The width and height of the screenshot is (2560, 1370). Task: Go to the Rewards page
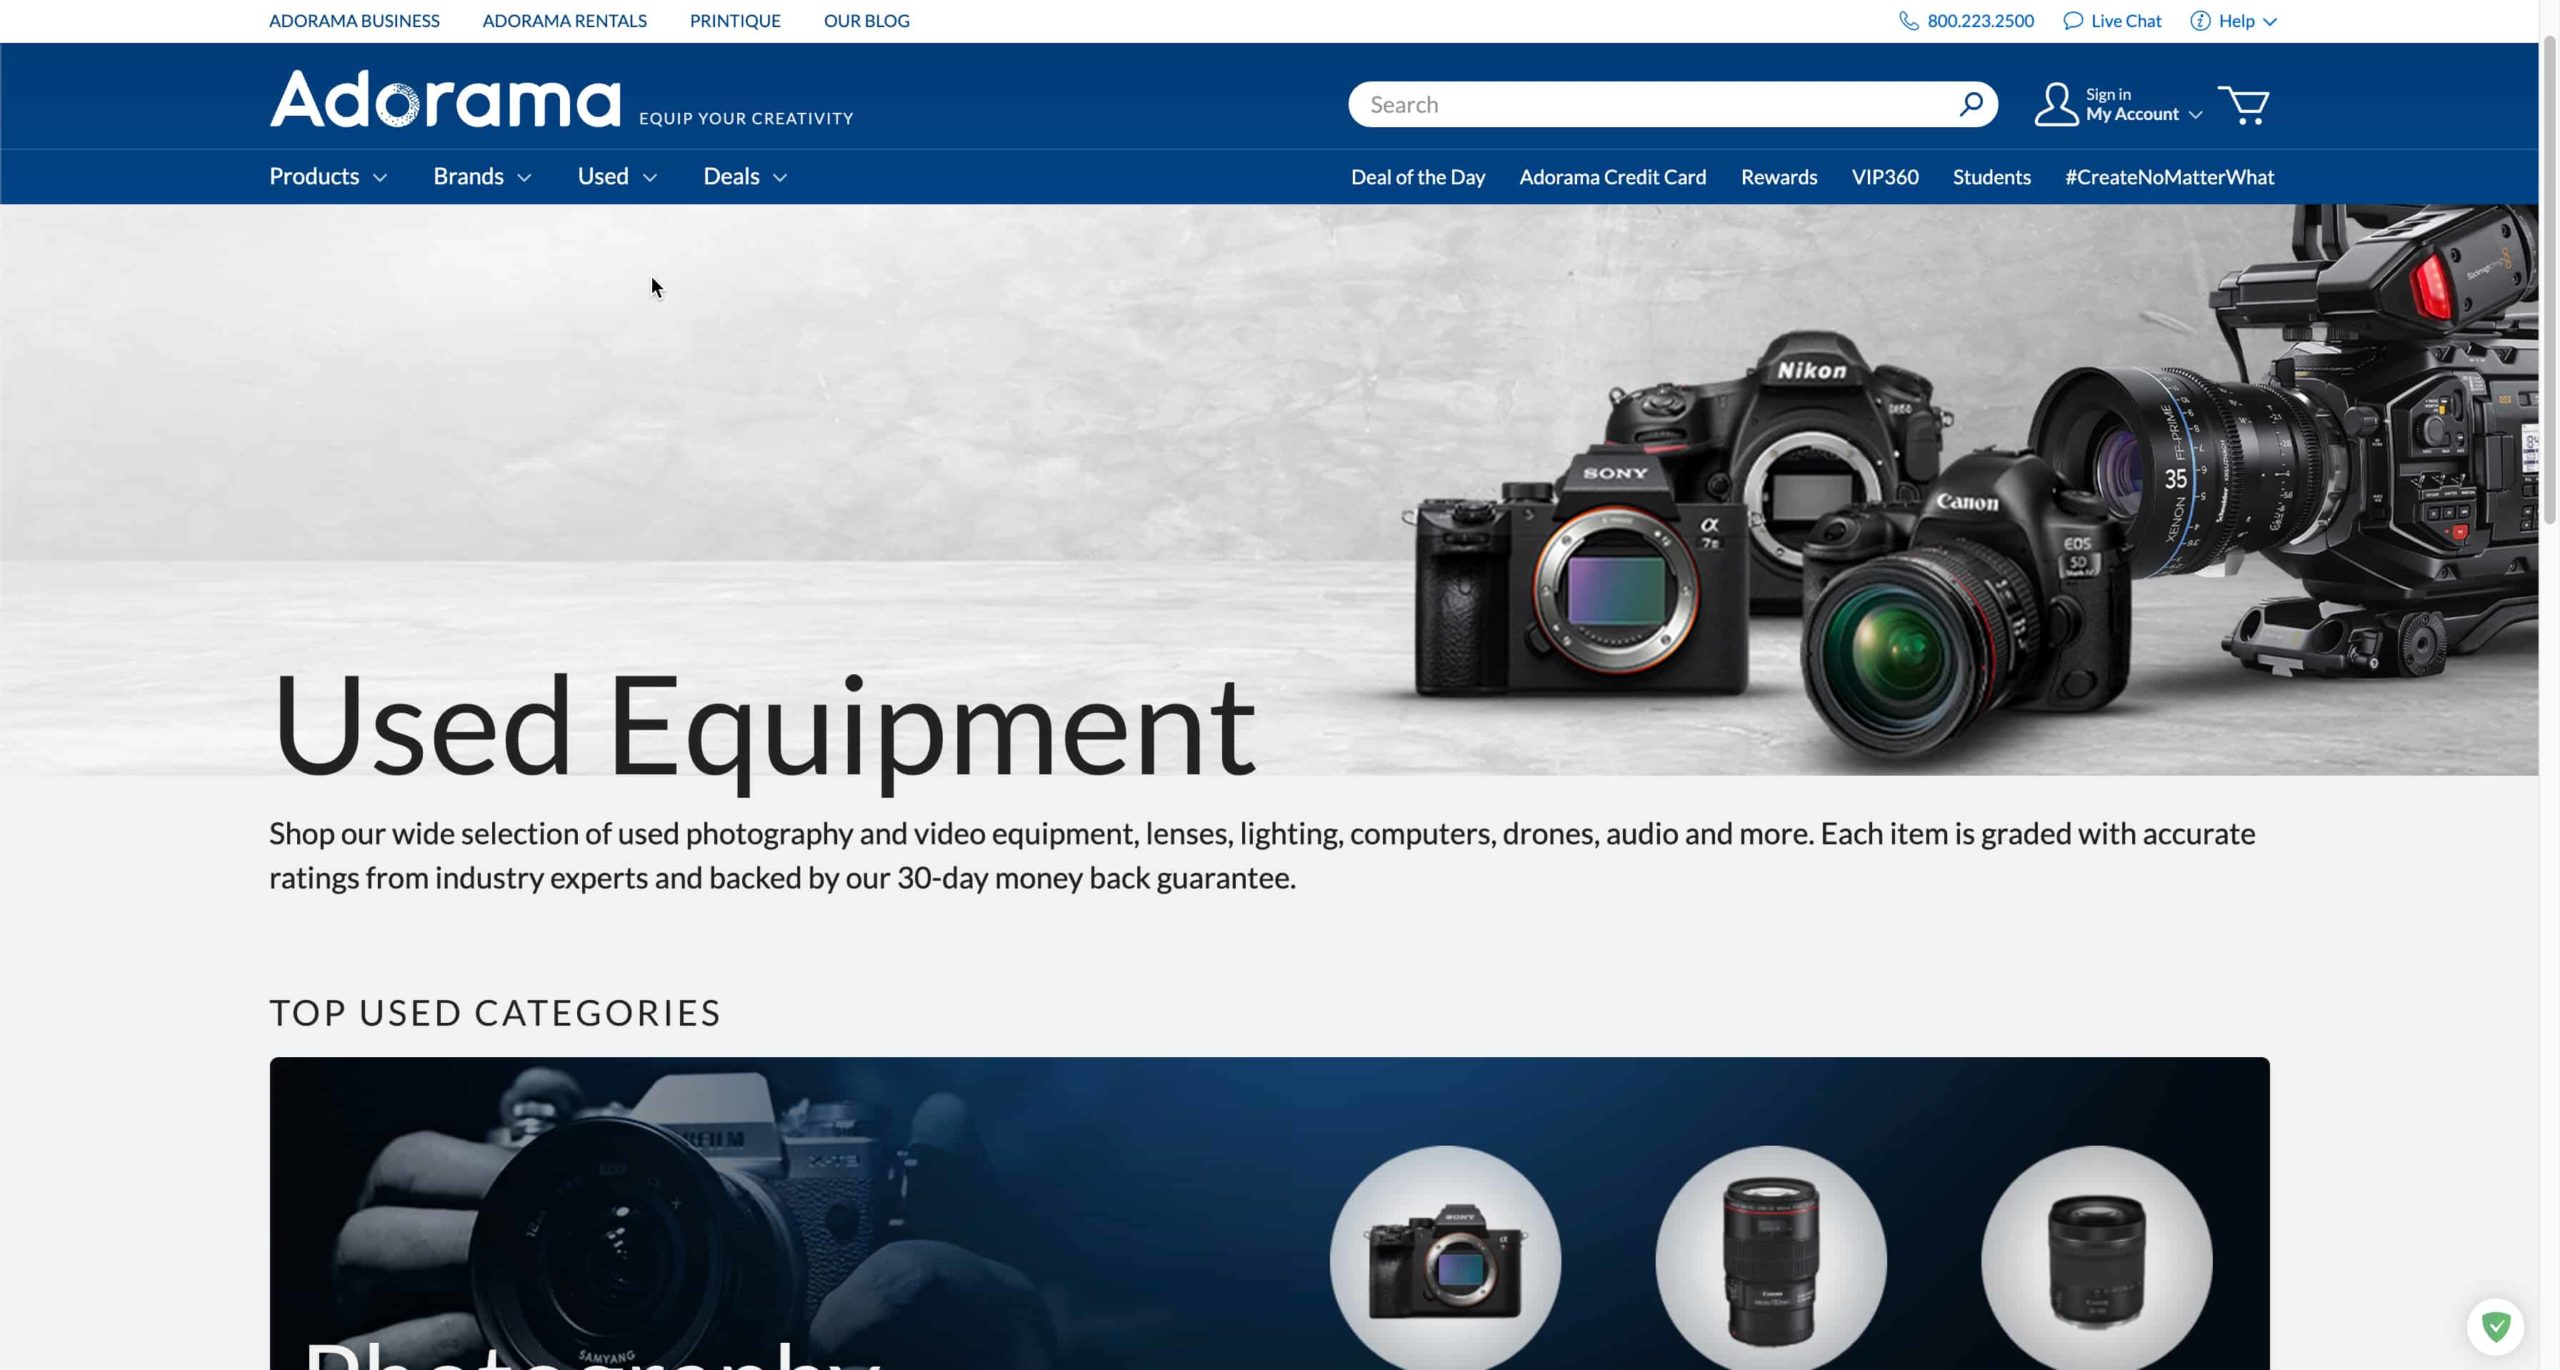point(1778,177)
